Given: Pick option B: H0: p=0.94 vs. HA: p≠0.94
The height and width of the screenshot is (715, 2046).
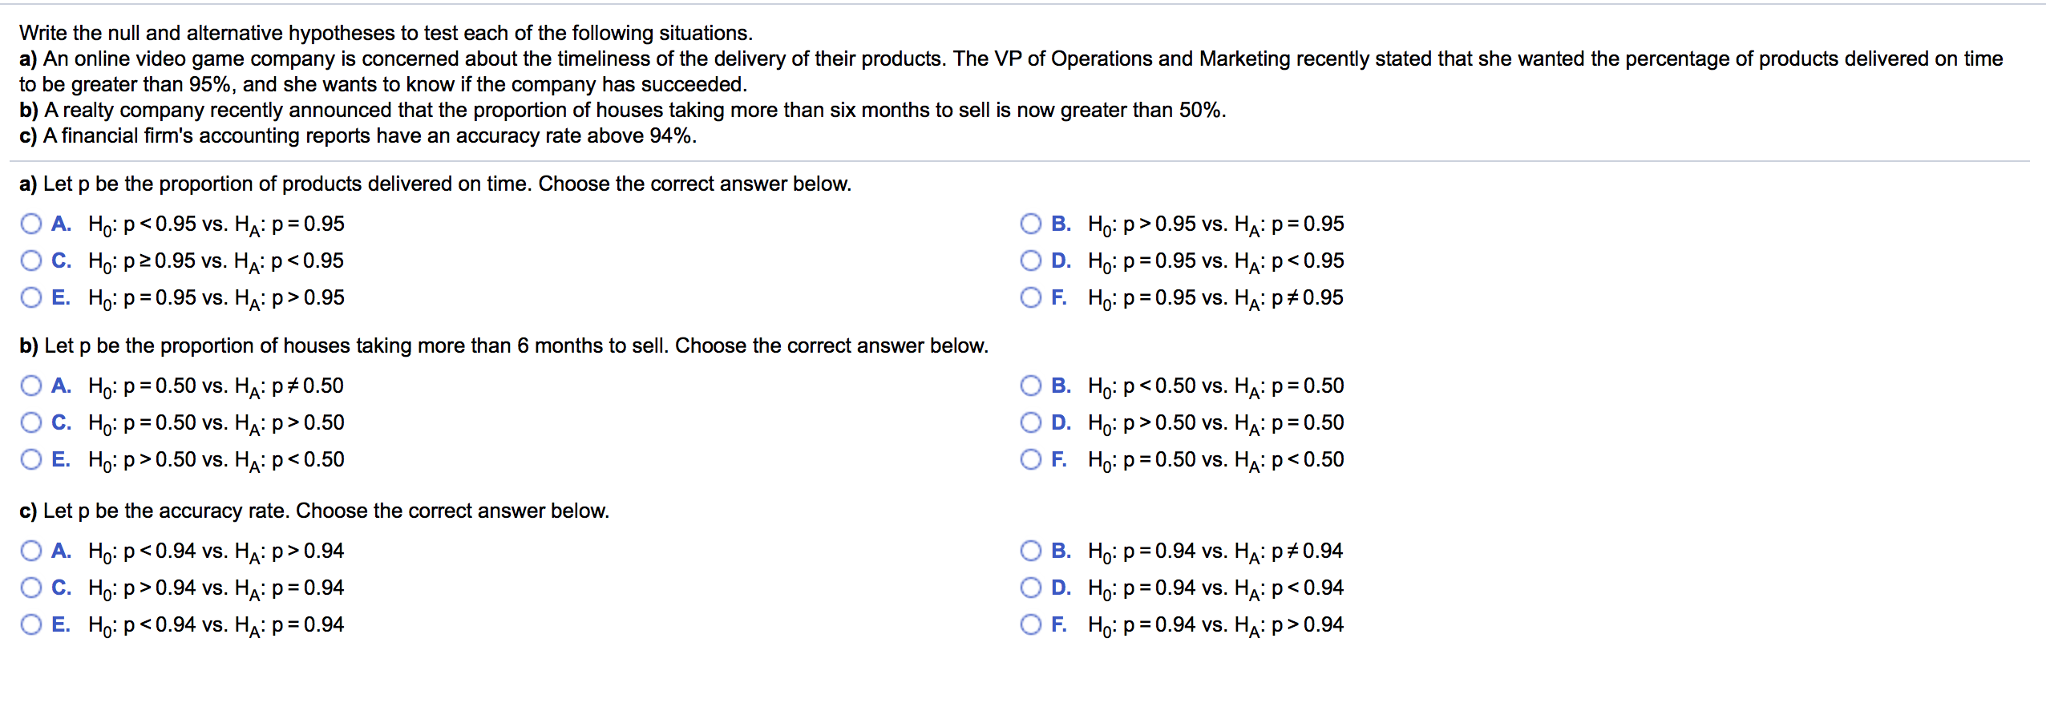Looking at the screenshot, I should (1030, 550).
